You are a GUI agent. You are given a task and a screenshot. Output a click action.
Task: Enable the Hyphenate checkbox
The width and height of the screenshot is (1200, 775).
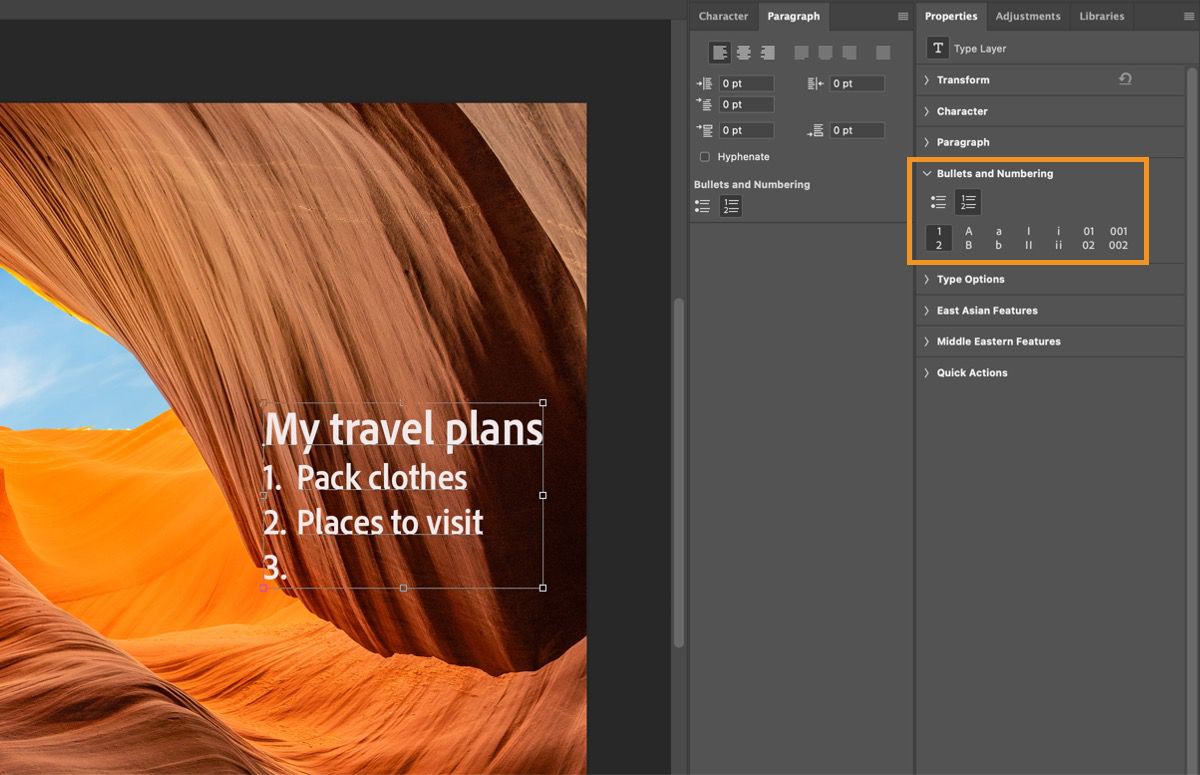click(x=705, y=156)
